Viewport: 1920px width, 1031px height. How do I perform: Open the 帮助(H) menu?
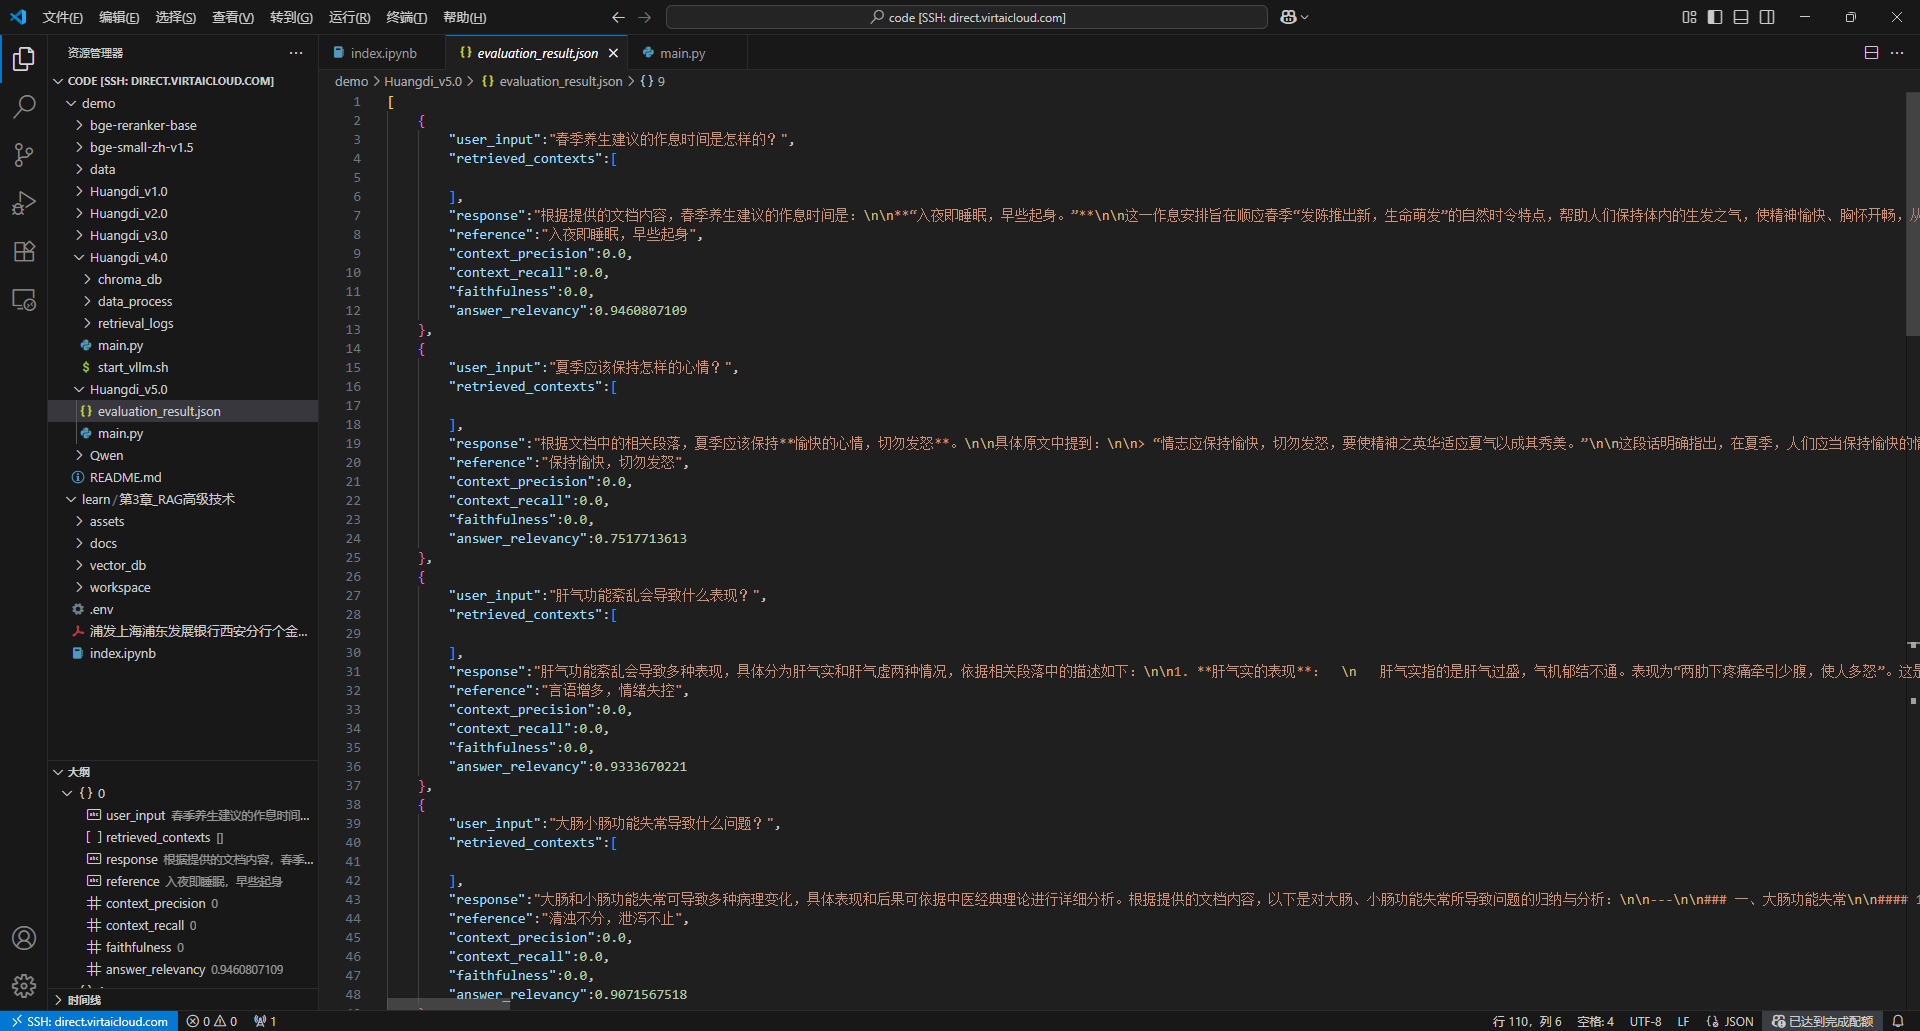pyautogui.click(x=465, y=17)
